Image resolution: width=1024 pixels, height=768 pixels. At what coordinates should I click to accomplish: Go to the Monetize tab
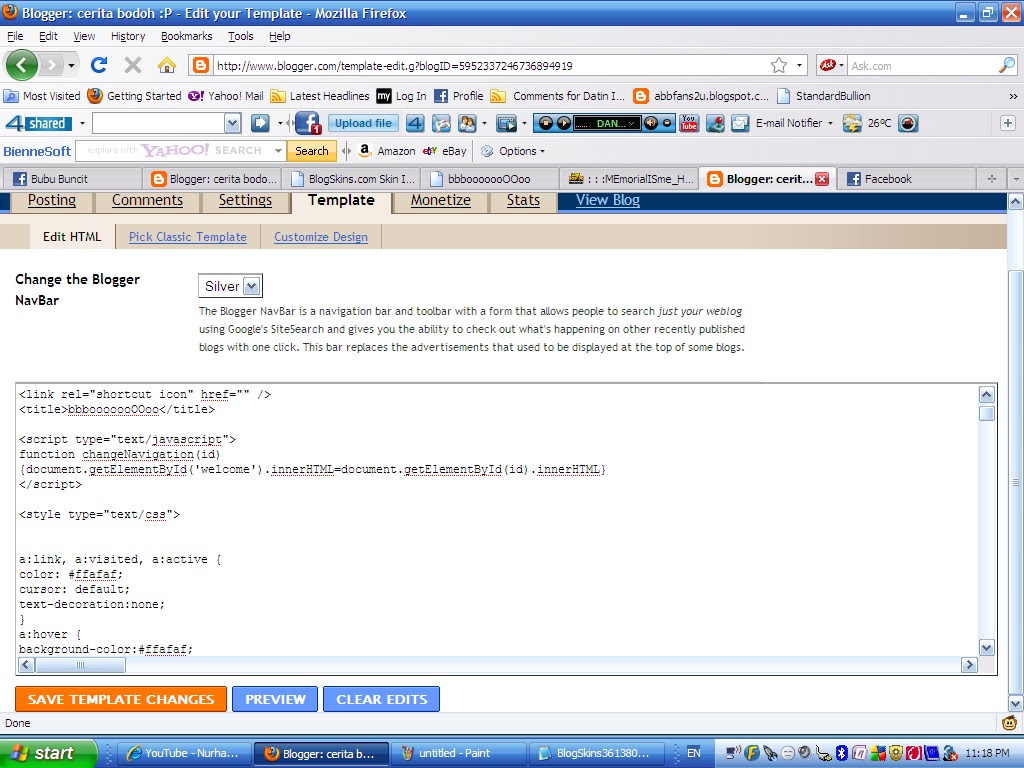click(441, 200)
